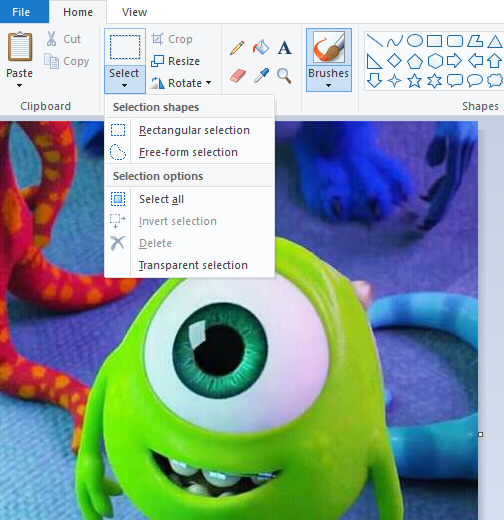Choose the Pentagon shape
504x520 pixels.
[415, 61]
